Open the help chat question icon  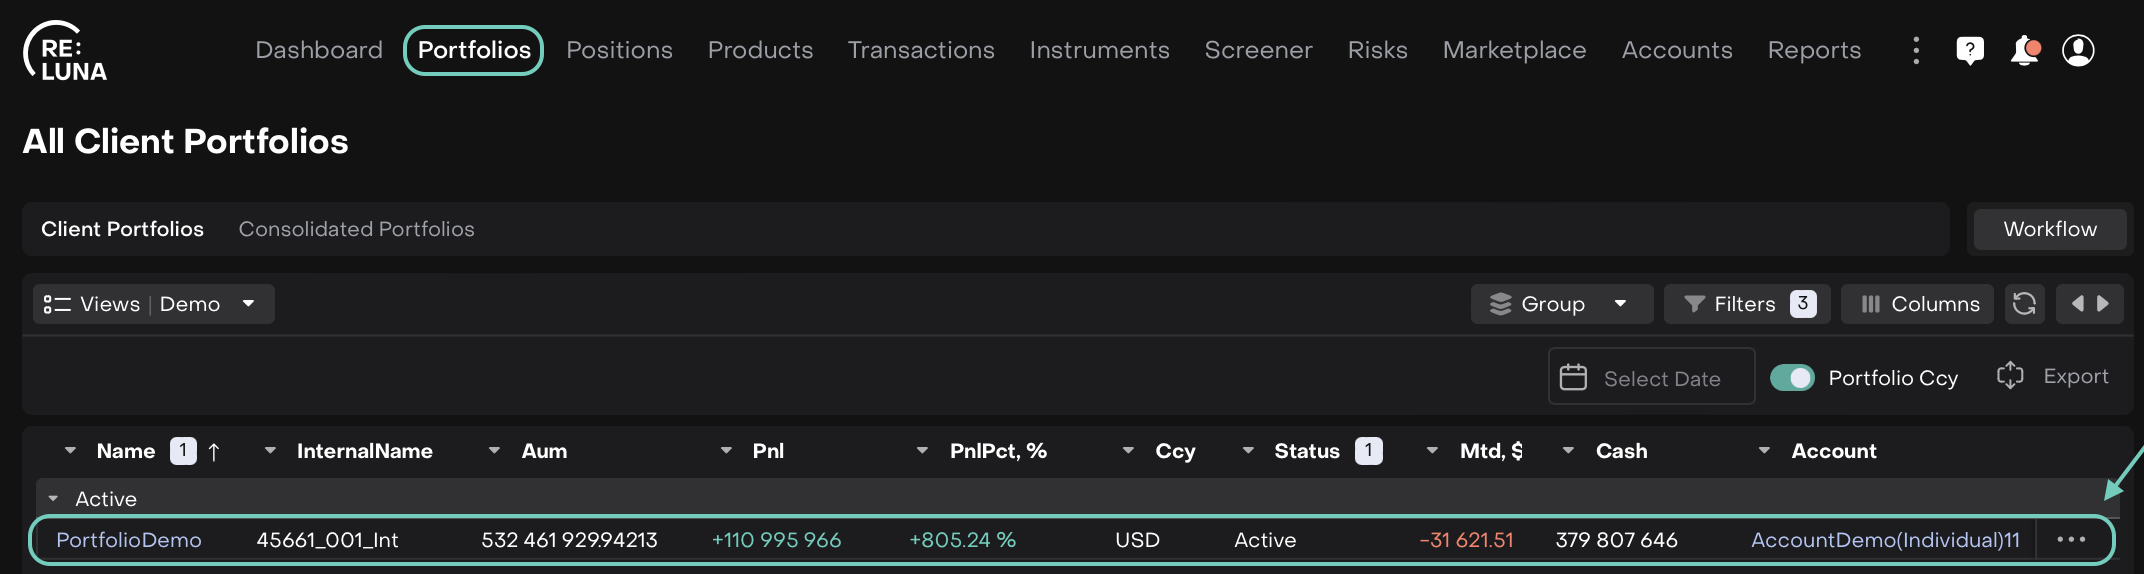1969,50
